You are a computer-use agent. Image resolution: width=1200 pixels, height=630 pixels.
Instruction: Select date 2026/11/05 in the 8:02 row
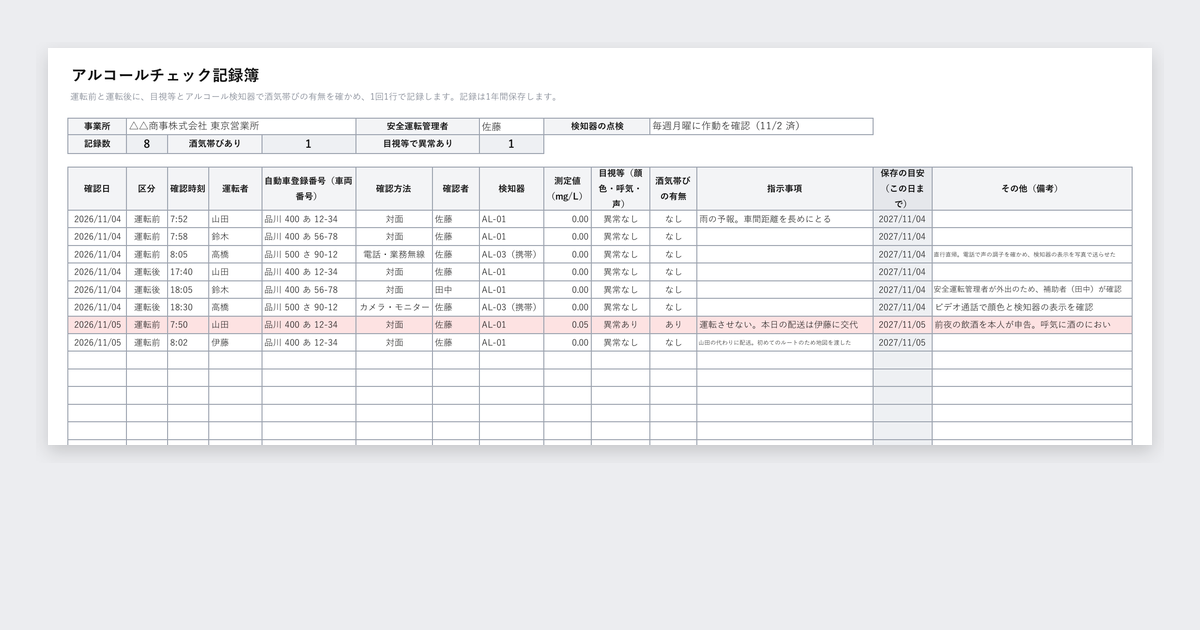click(97, 342)
